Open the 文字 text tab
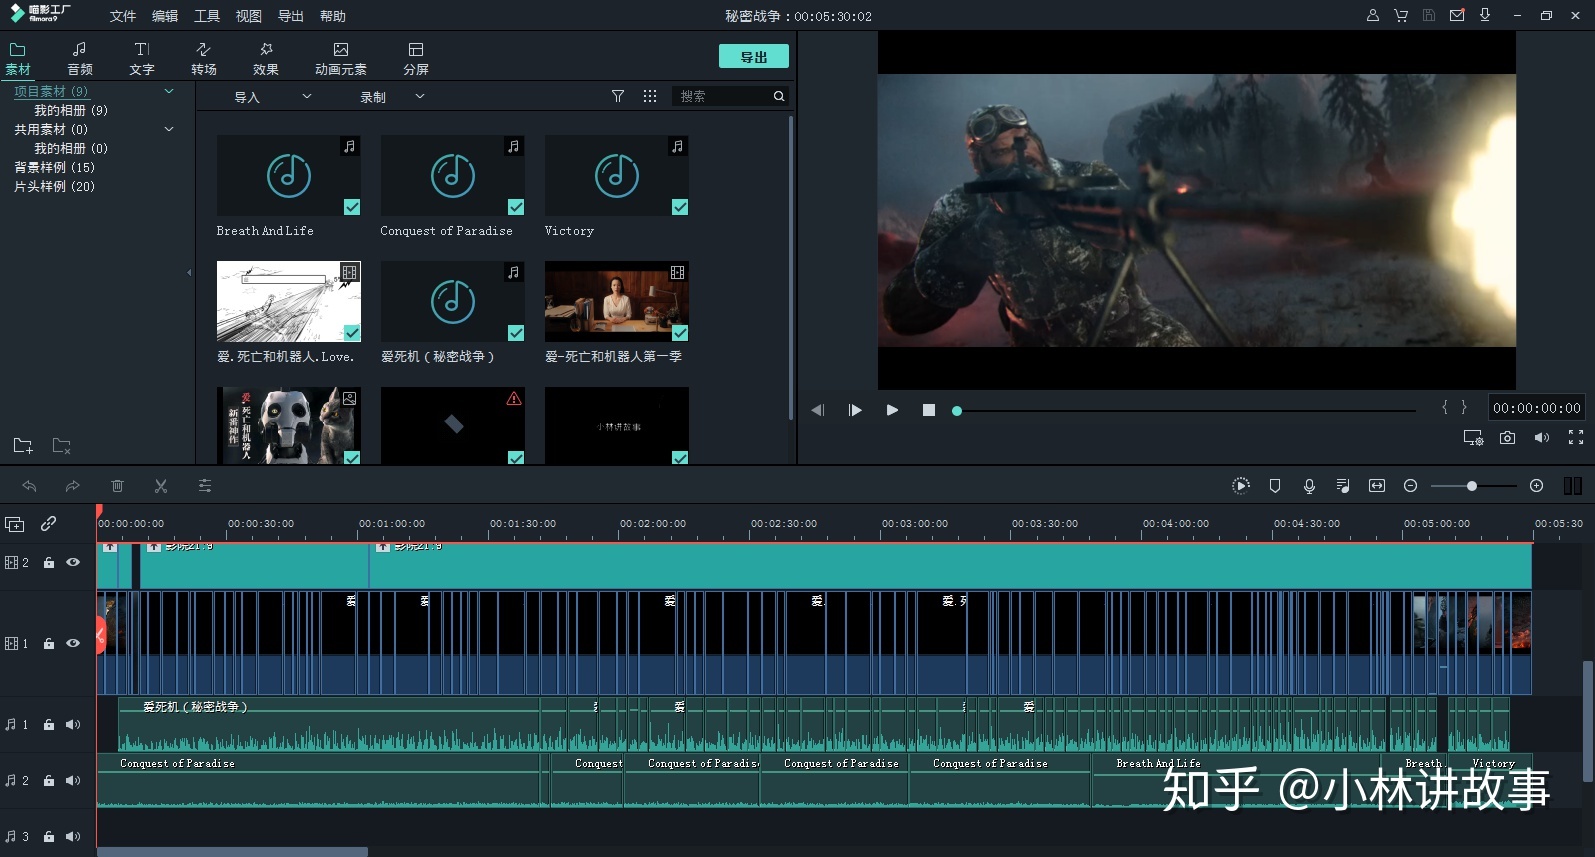Screen dimensions: 1595x857 click(142, 59)
